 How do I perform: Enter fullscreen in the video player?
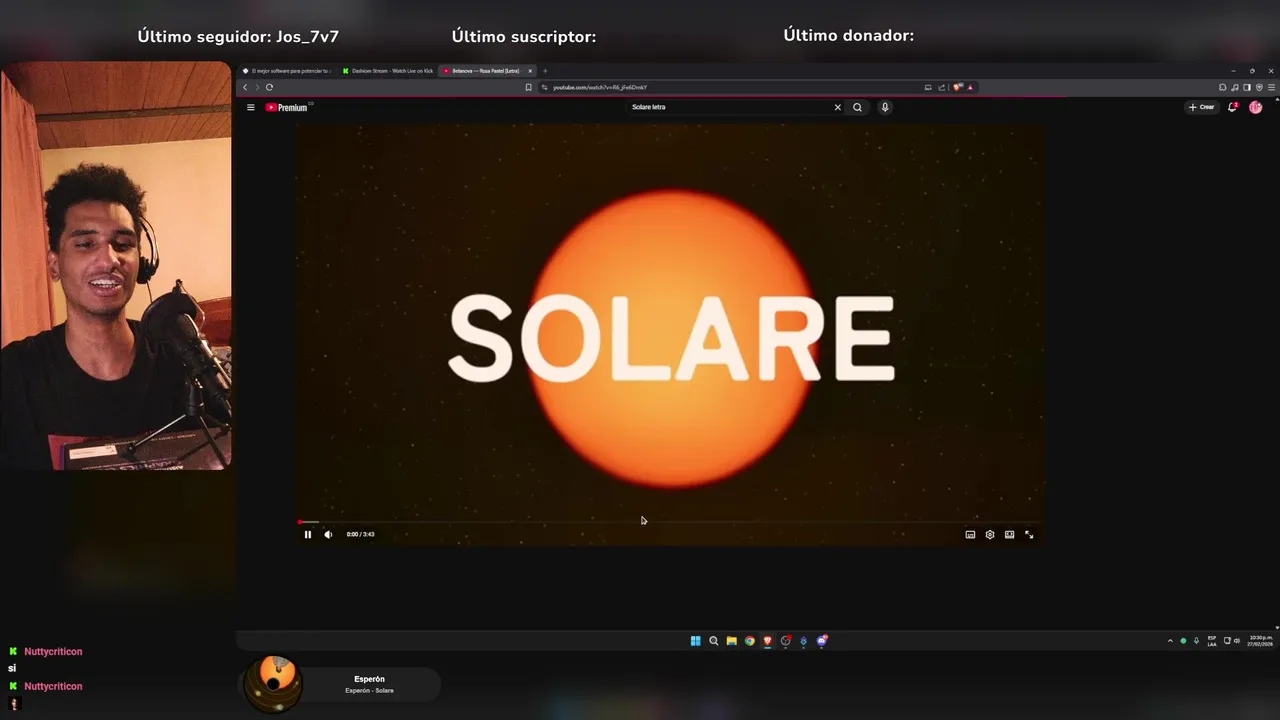(1029, 534)
